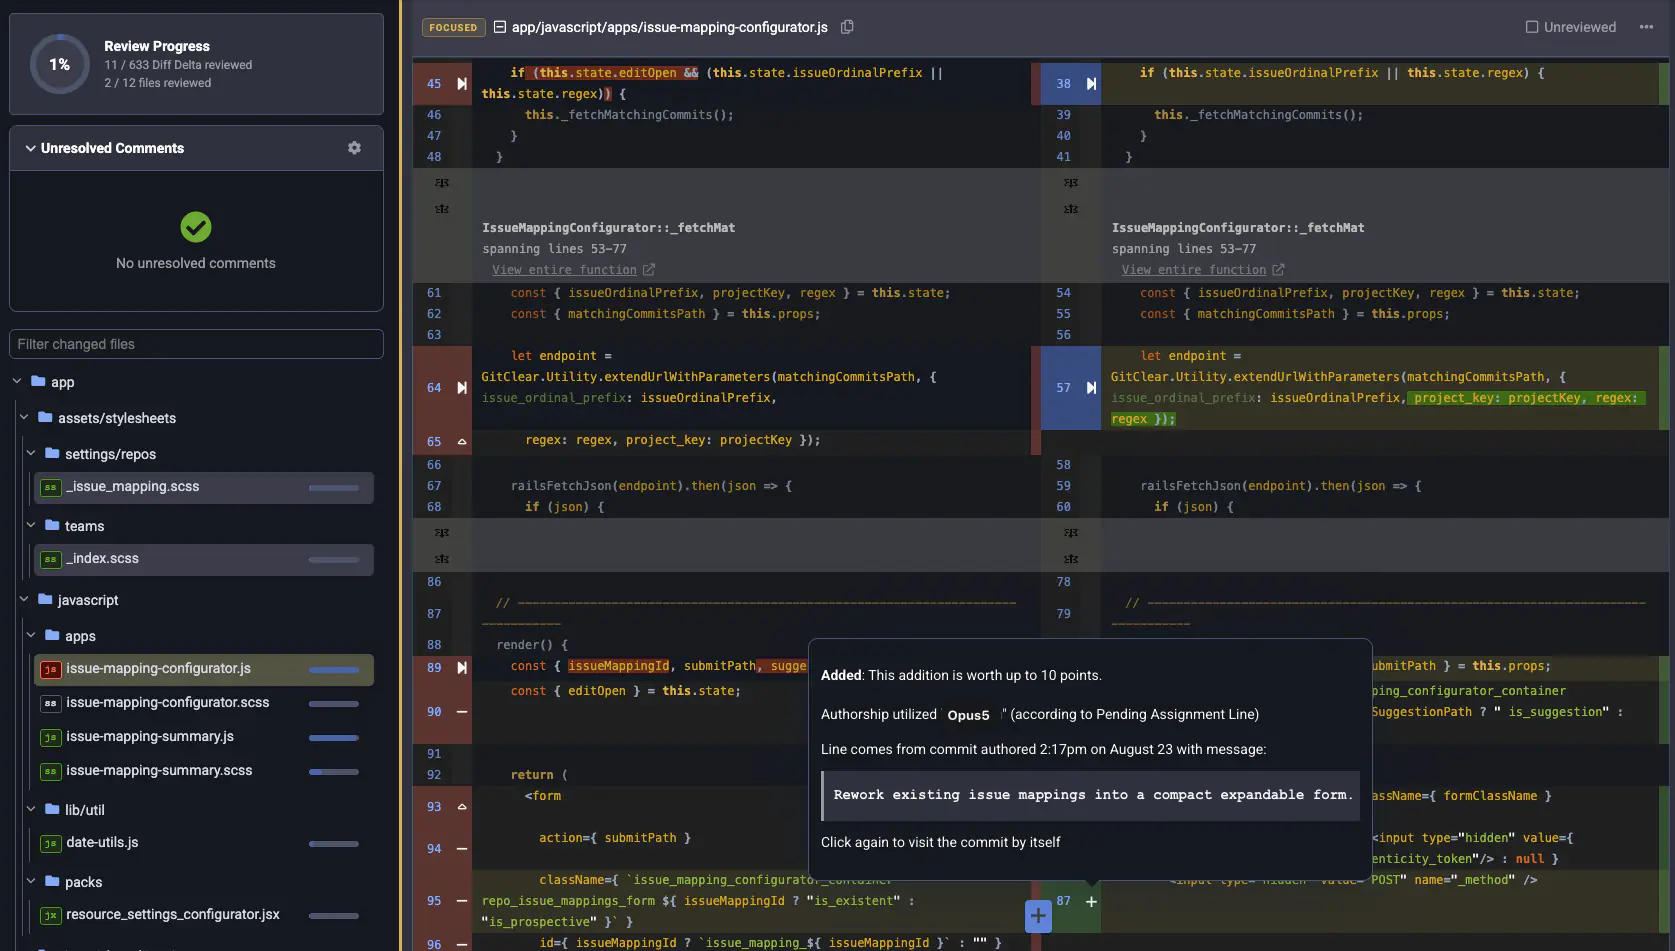
Task: Click View entire function link in left pane
Action: click(564, 270)
